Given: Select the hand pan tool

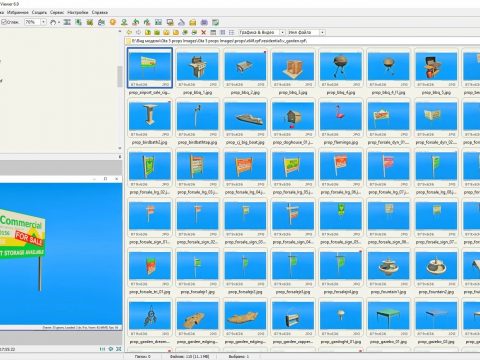Looking at the screenshot, I should click(53, 22).
